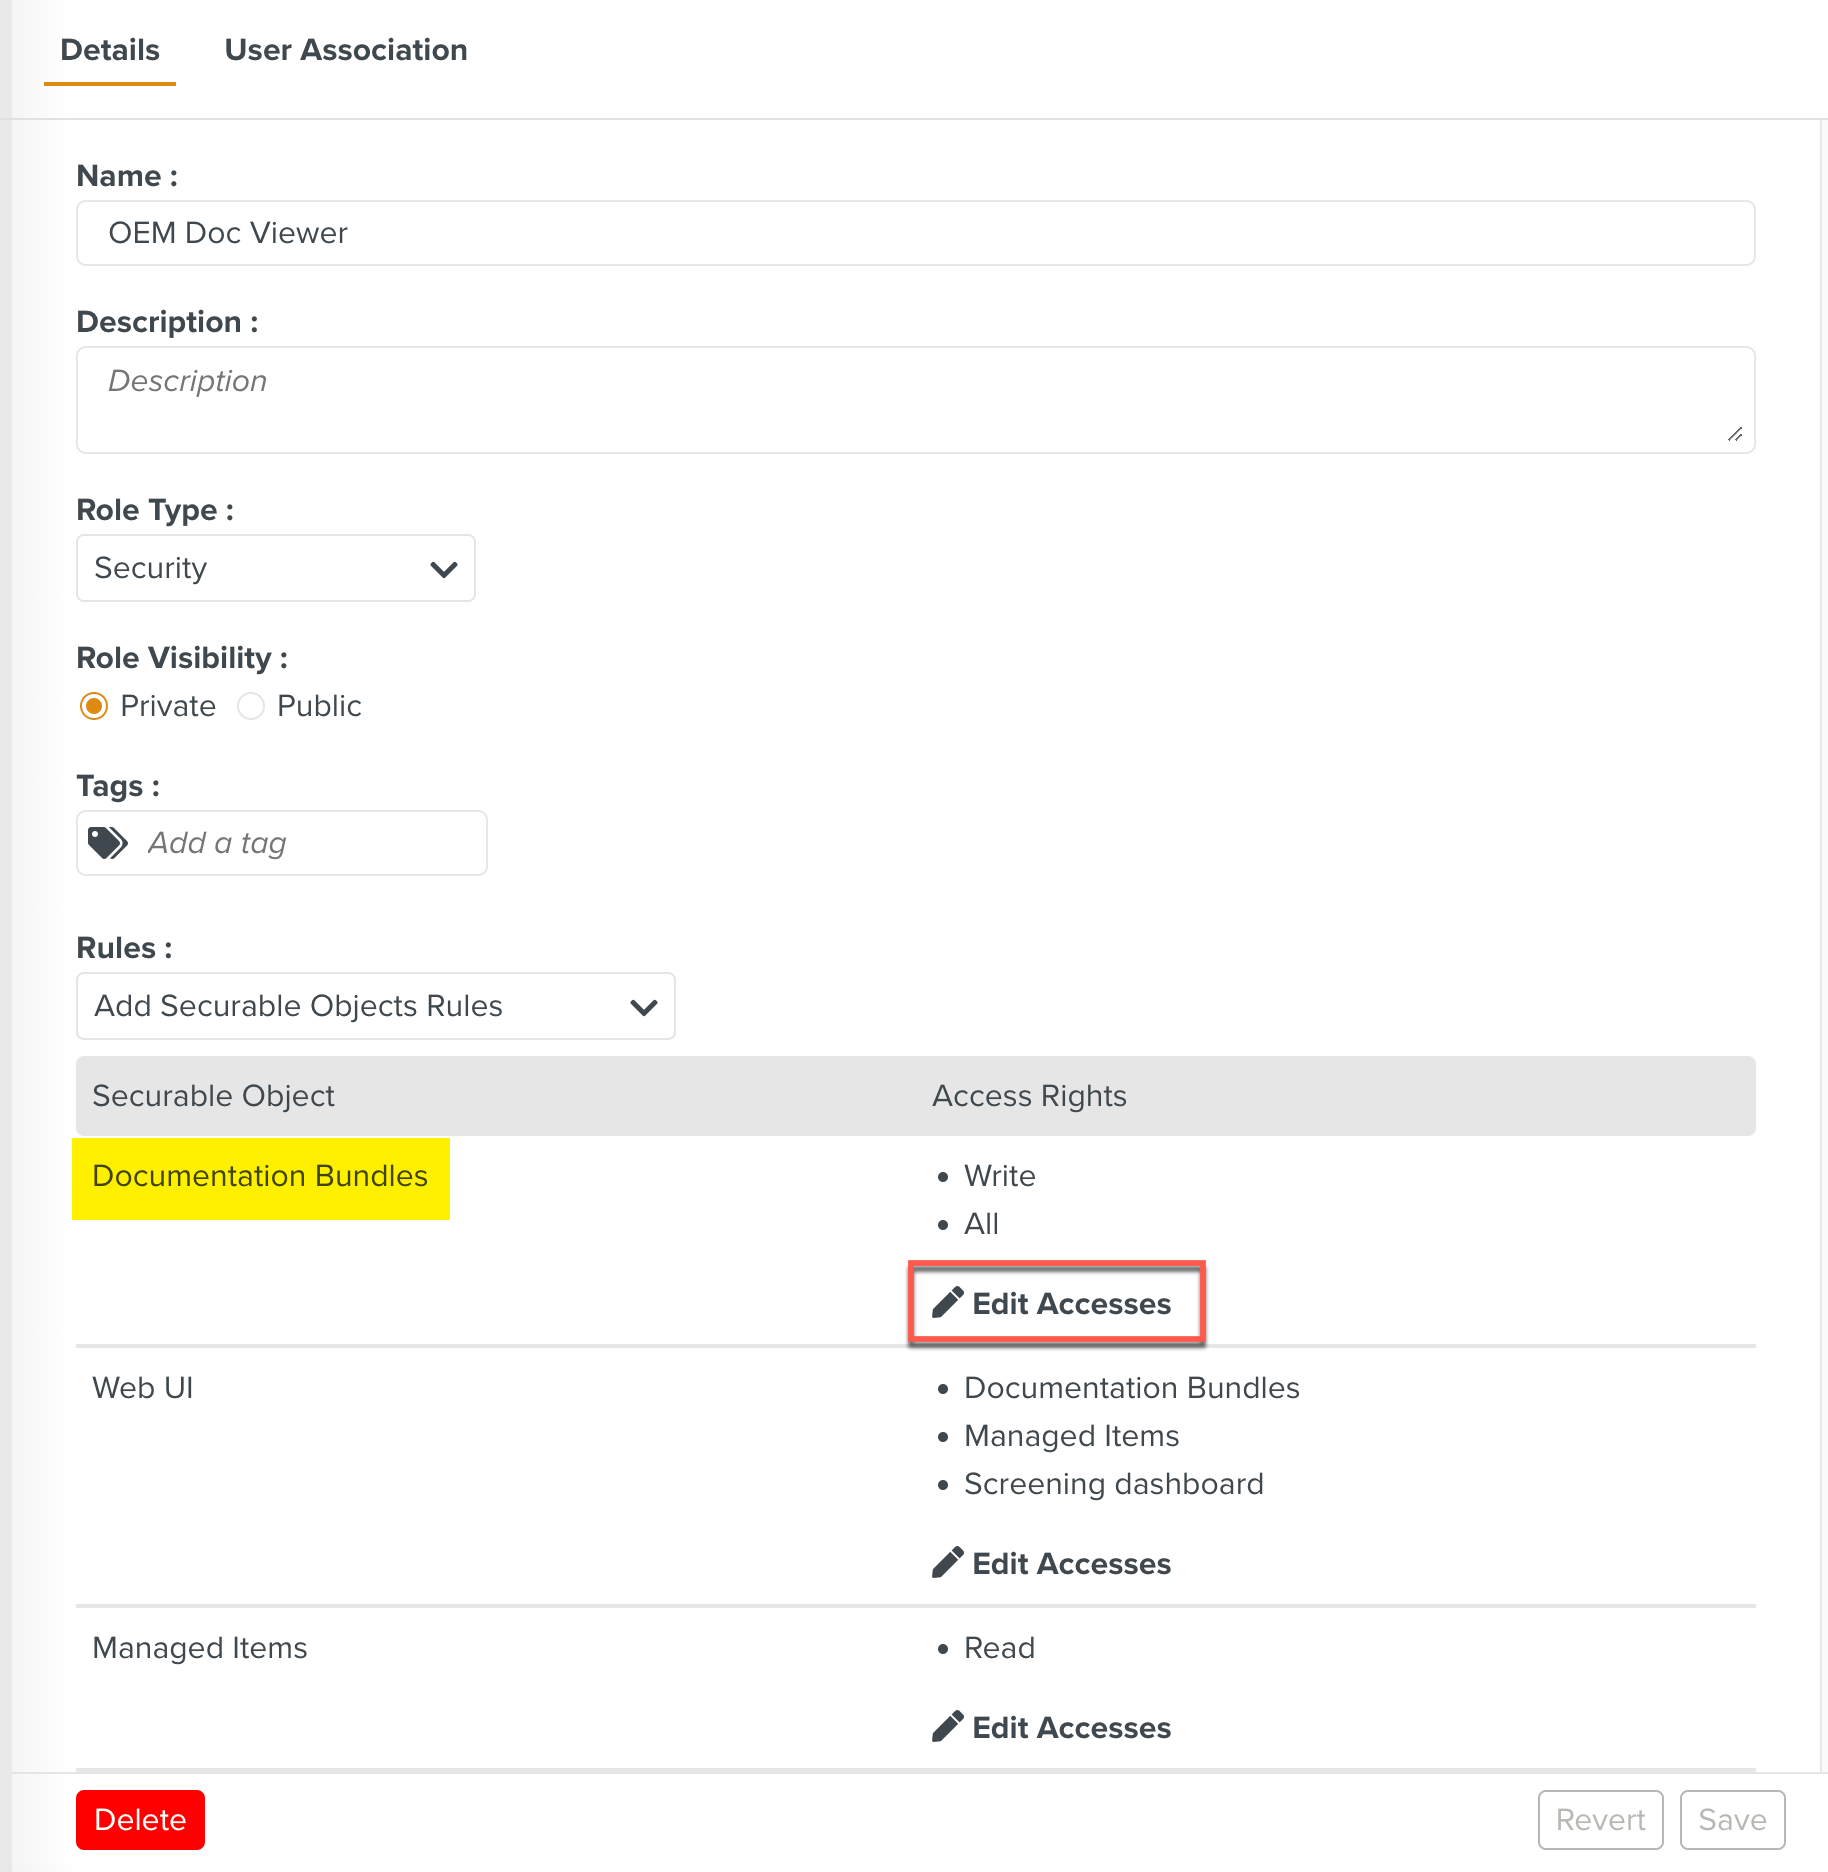Click the Securable Object column header
This screenshot has width=1828, height=1872.
point(213,1096)
